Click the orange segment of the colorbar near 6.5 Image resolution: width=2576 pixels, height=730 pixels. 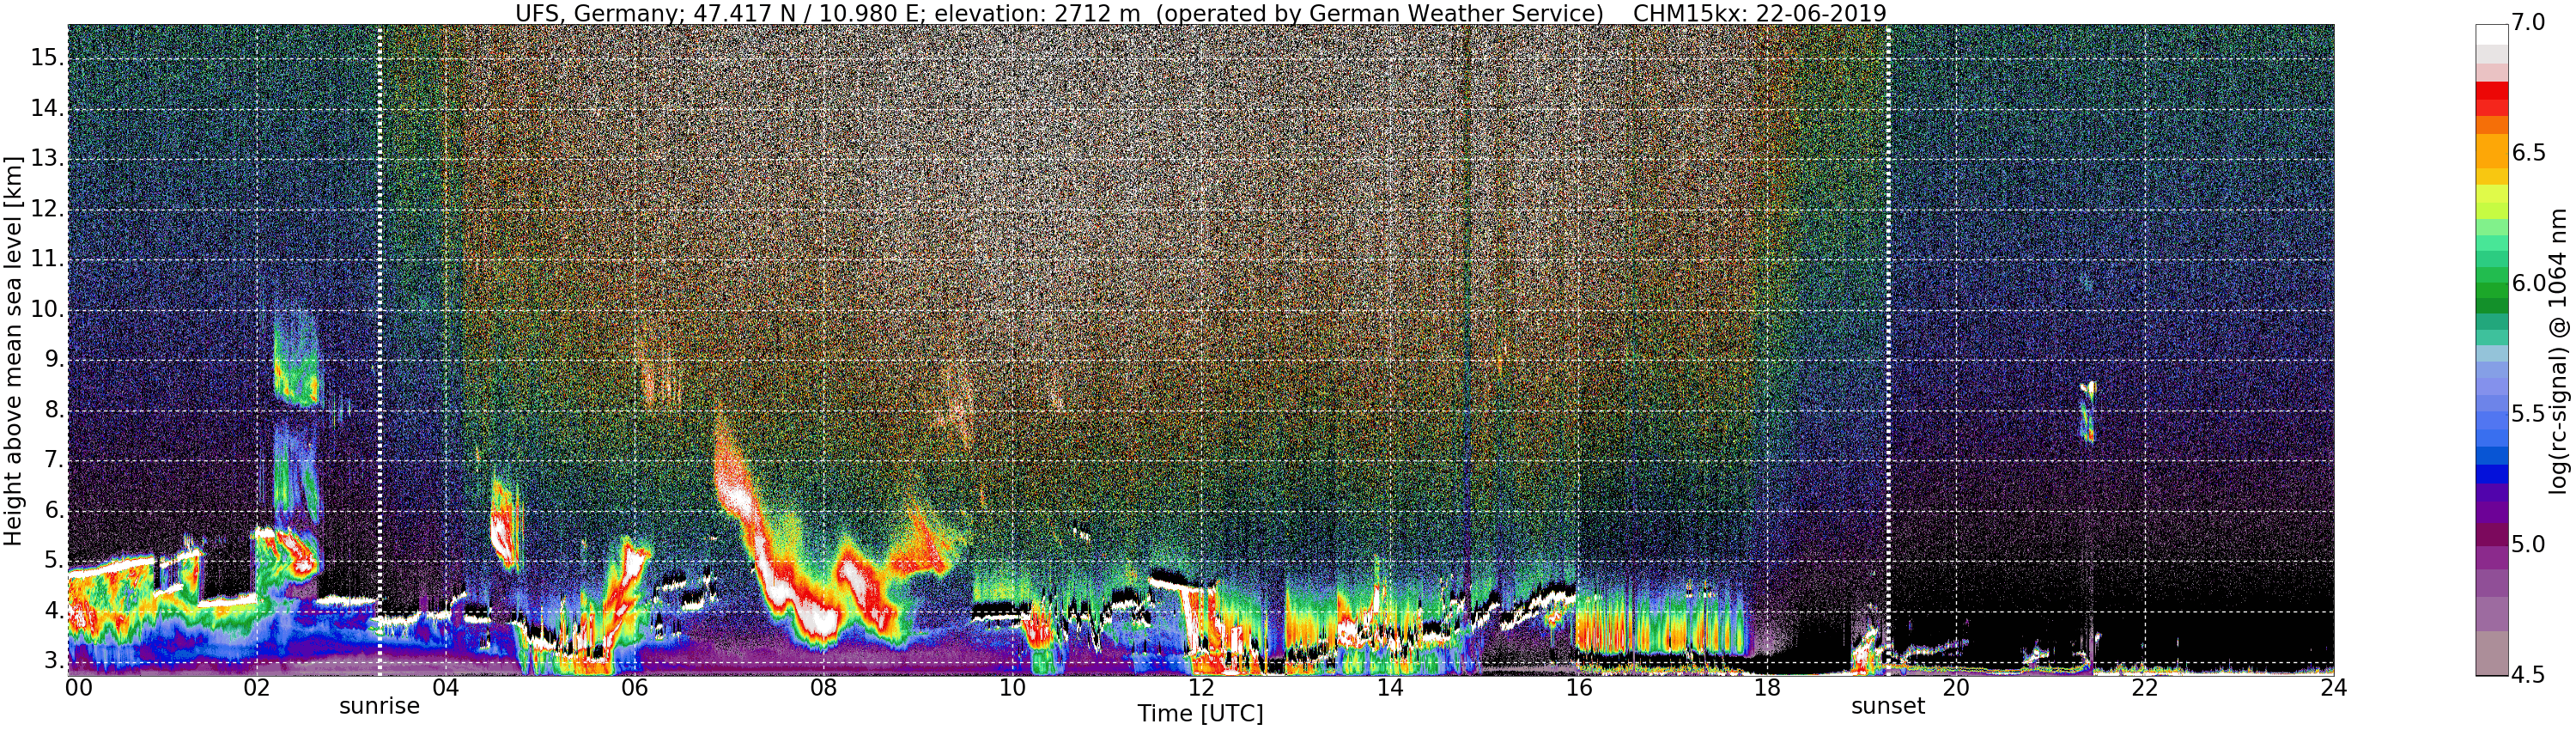pos(2492,151)
